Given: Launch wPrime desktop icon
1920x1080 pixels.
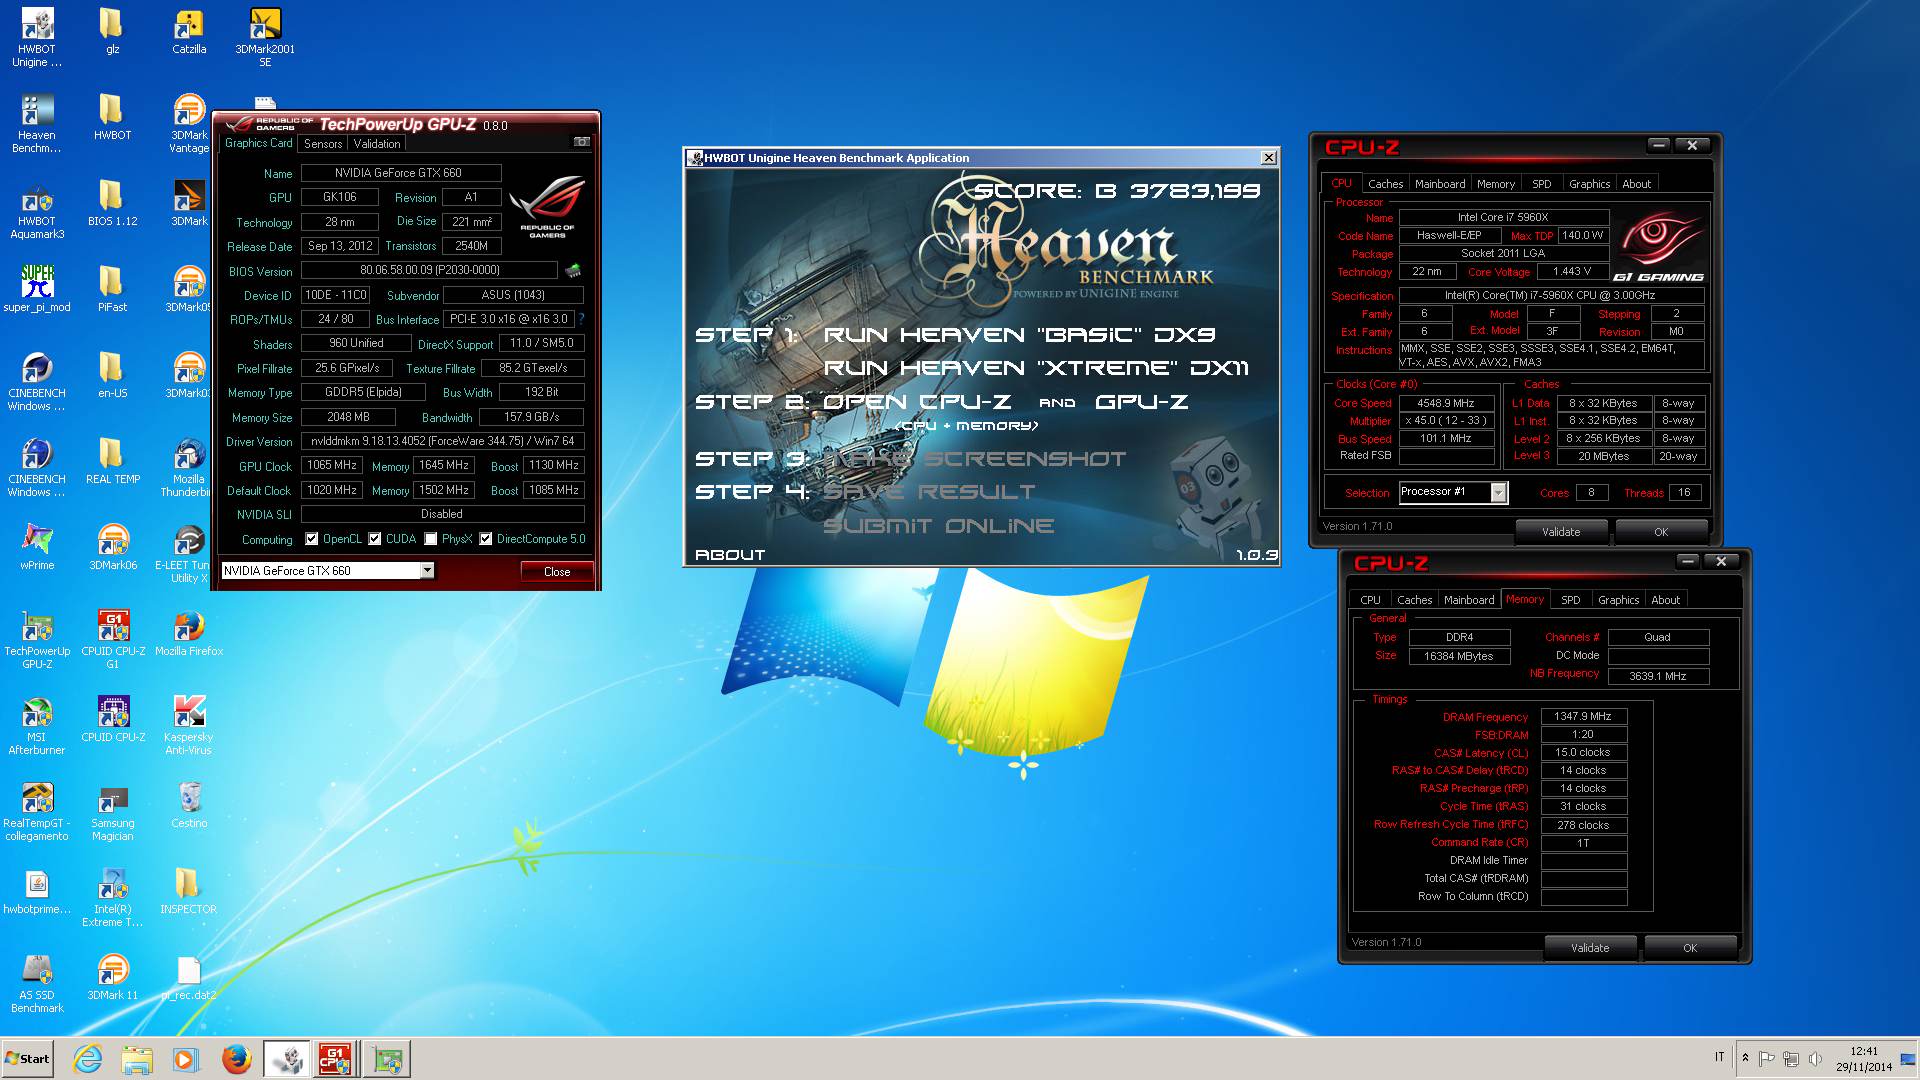Looking at the screenshot, I should [x=37, y=547].
